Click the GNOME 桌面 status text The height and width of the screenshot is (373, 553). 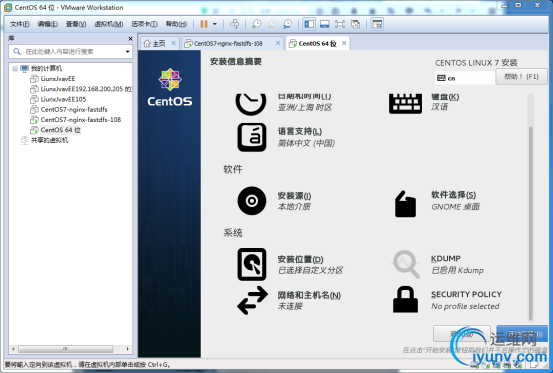pyautogui.click(x=455, y=207)
